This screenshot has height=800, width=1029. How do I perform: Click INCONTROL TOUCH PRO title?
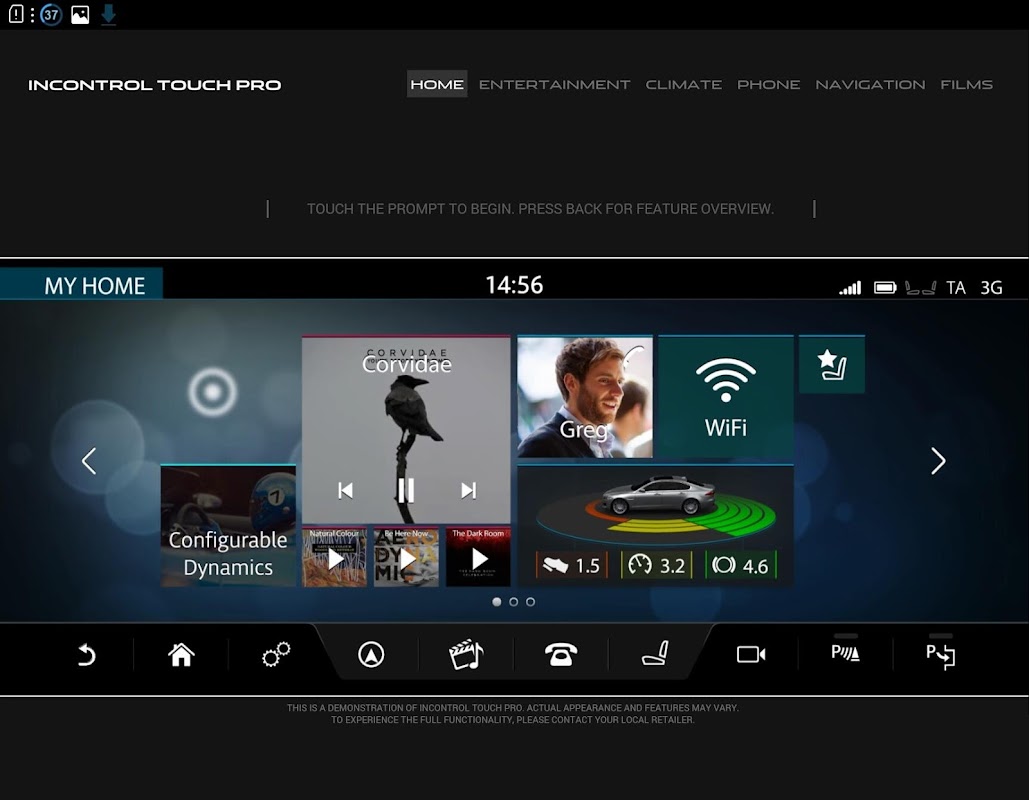(x=155, y=85)
